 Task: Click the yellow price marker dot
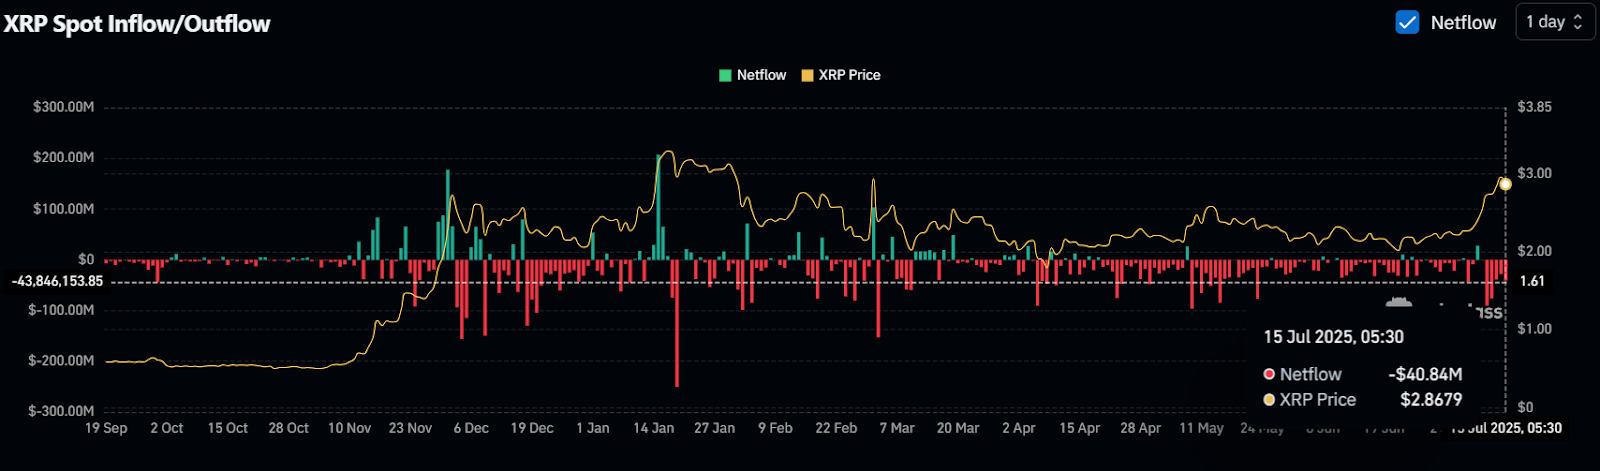[x=1505, y=184]
